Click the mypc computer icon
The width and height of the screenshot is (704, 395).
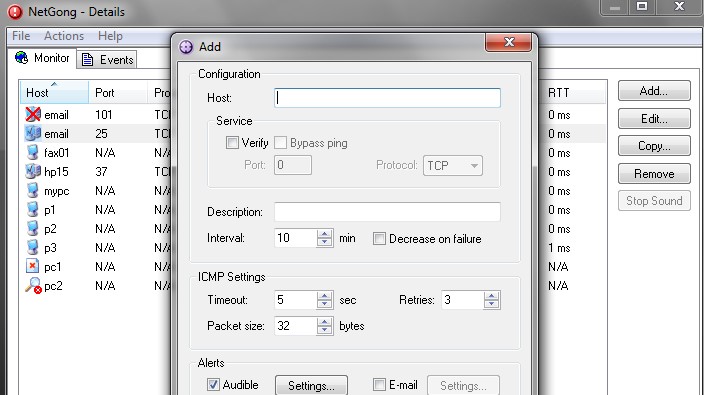[32, 190]
